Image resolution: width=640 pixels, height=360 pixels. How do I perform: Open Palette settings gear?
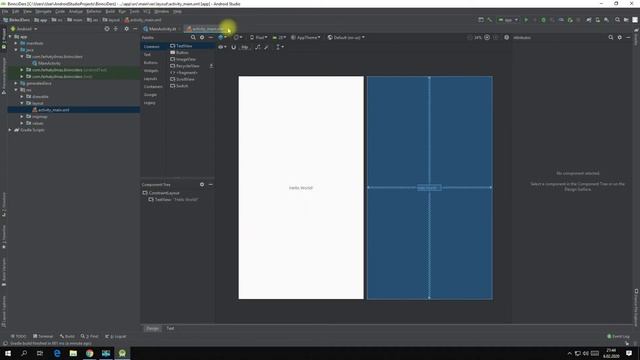point(202,37)
